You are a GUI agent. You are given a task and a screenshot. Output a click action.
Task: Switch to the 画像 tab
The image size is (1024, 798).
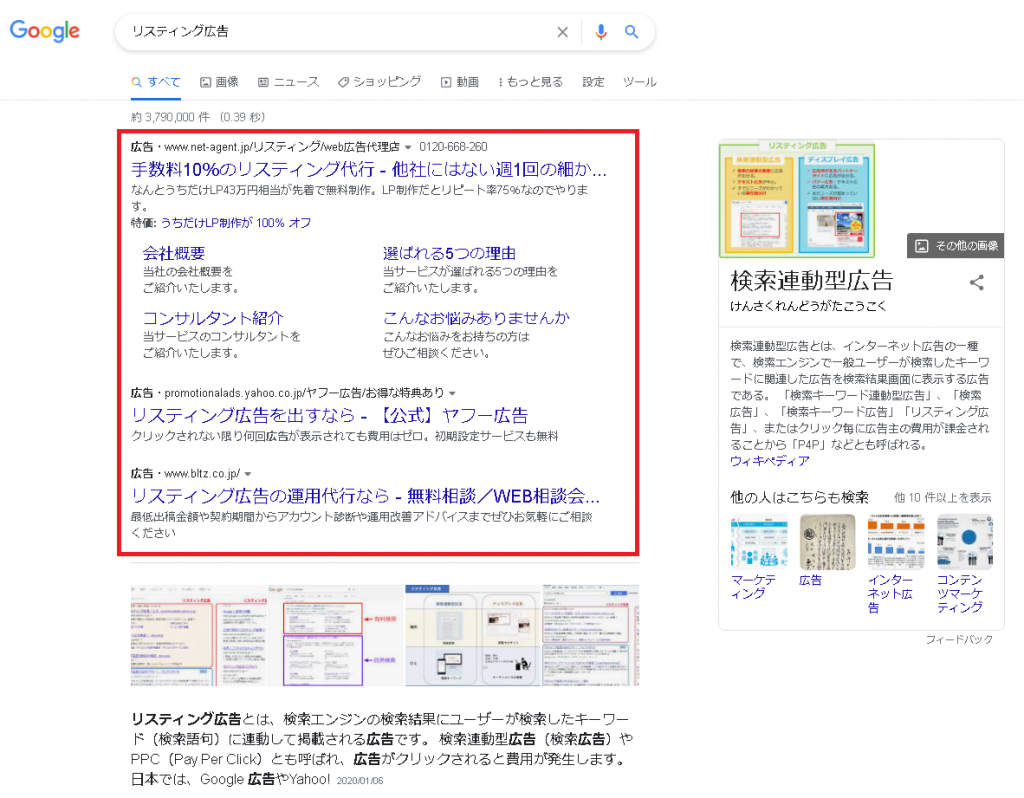click(219, 82)
